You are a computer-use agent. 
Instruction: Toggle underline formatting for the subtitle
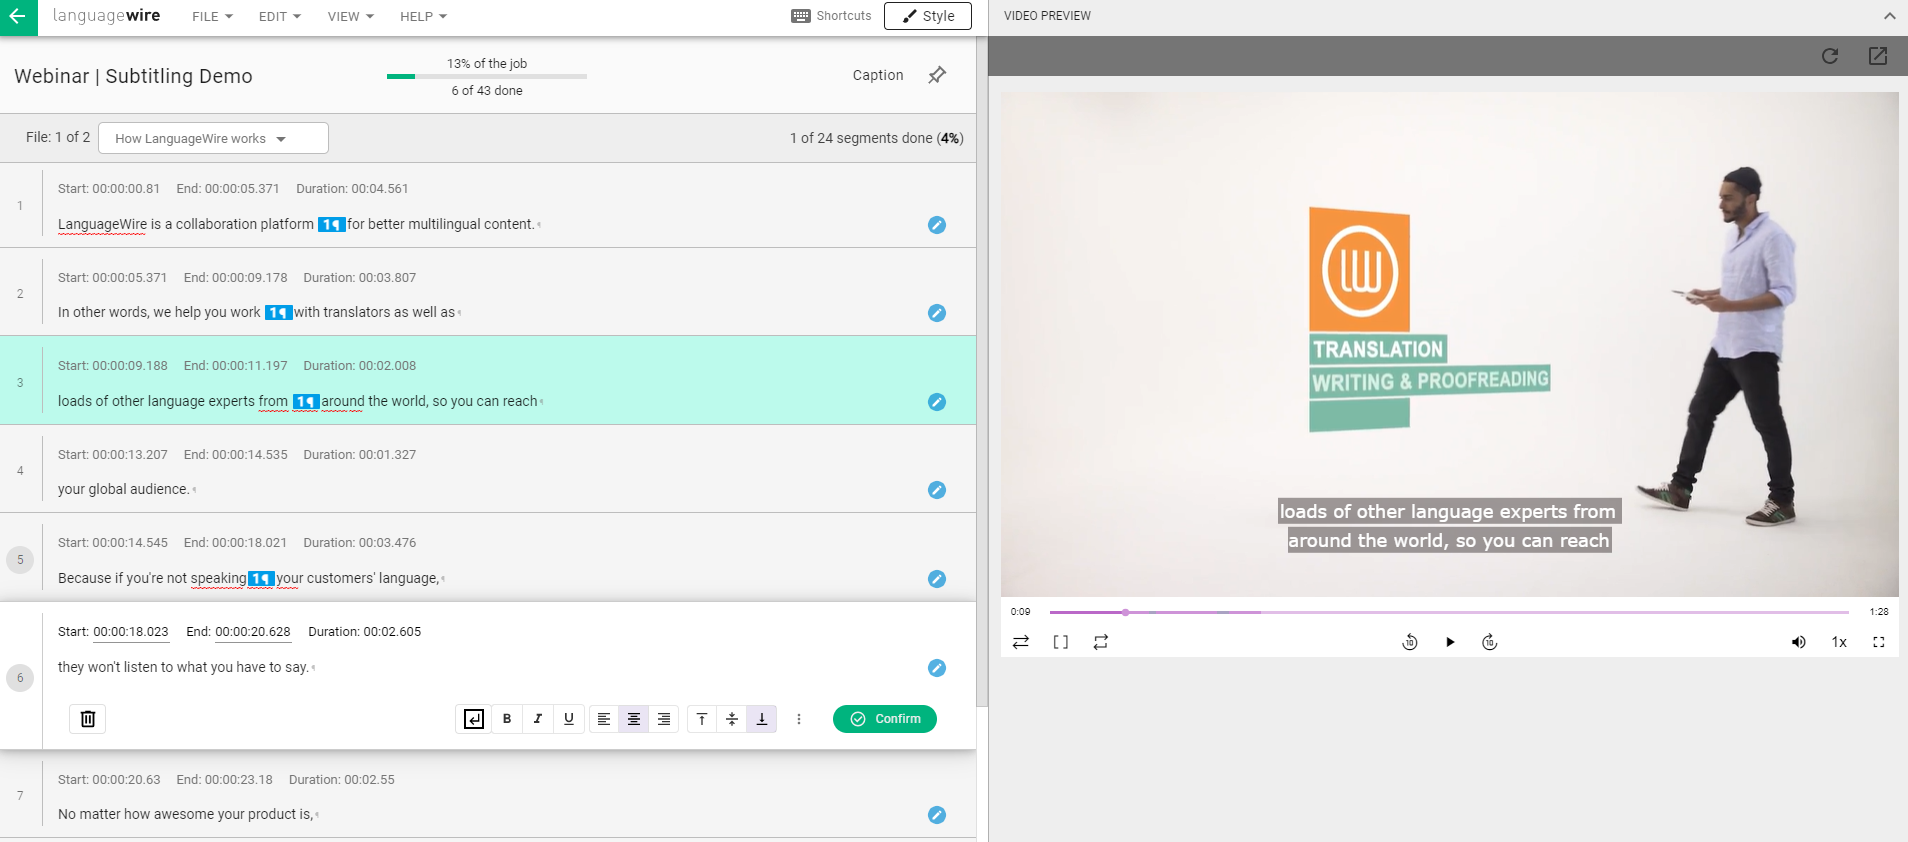click(x=569, y=719)
